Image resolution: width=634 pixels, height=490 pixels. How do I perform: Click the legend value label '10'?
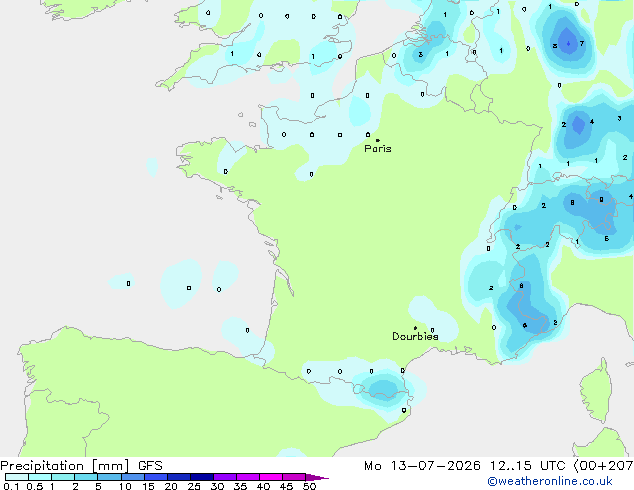point(125,486)
